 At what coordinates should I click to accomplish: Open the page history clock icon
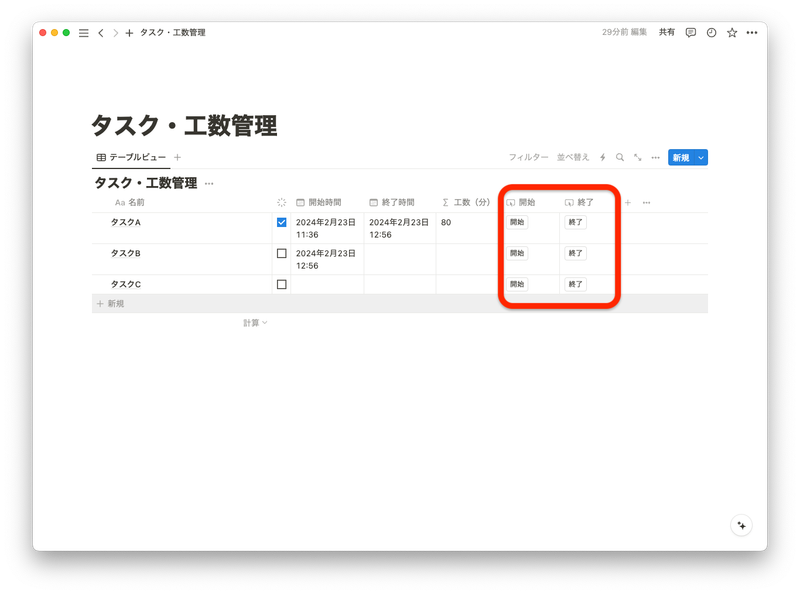712,32
